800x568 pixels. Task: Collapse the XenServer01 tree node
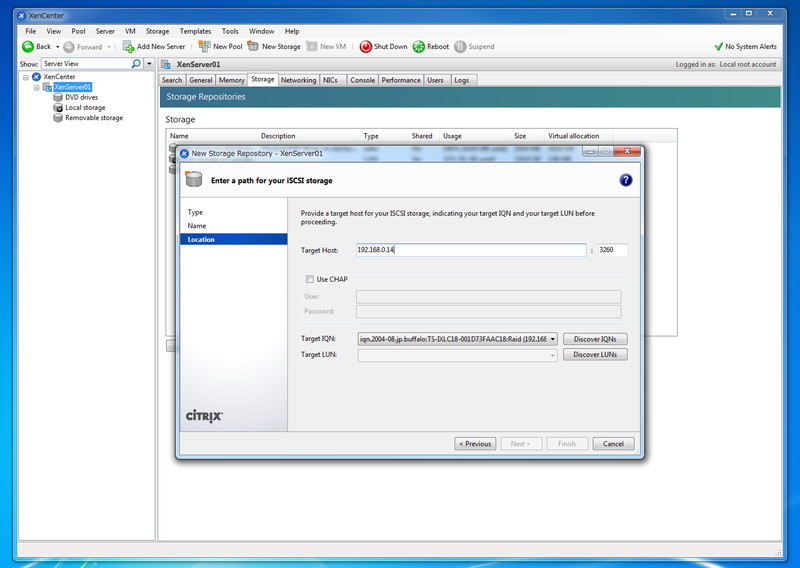click(37, 87)
